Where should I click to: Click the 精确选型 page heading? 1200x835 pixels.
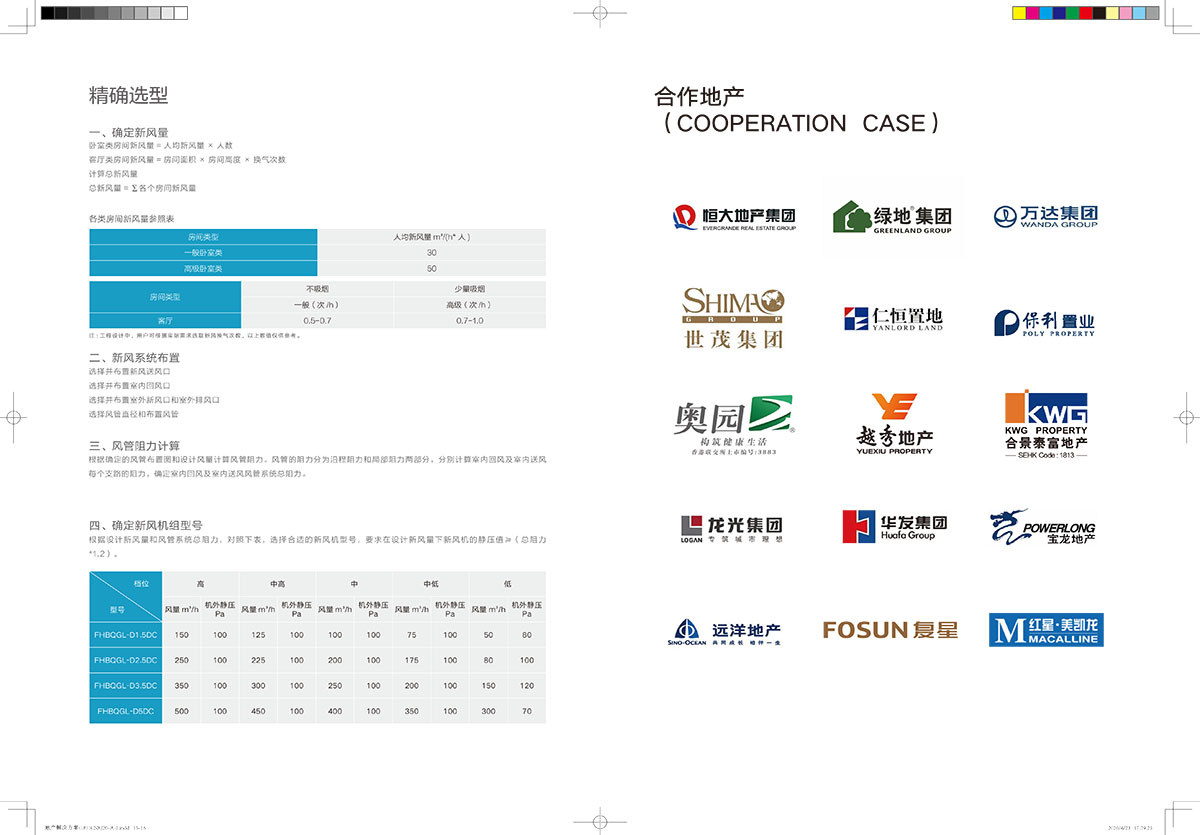coord(128,96)
